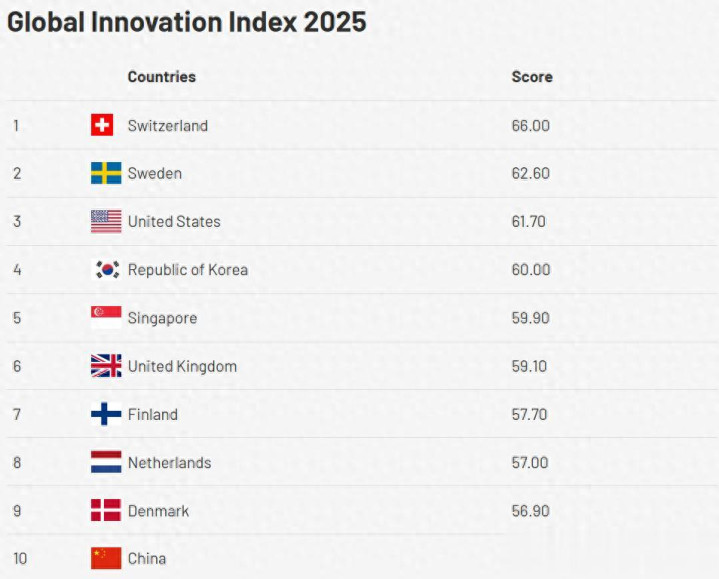Click the Finland flag icon
This screenshot has width=719, height=579.
(106, 414)
